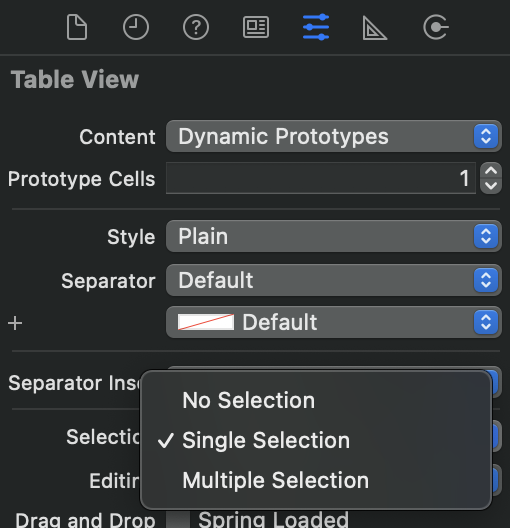This screenshot has width=510, height=528.
Task: Increment the Prototype Cells stepper
Action: (491, 170)
